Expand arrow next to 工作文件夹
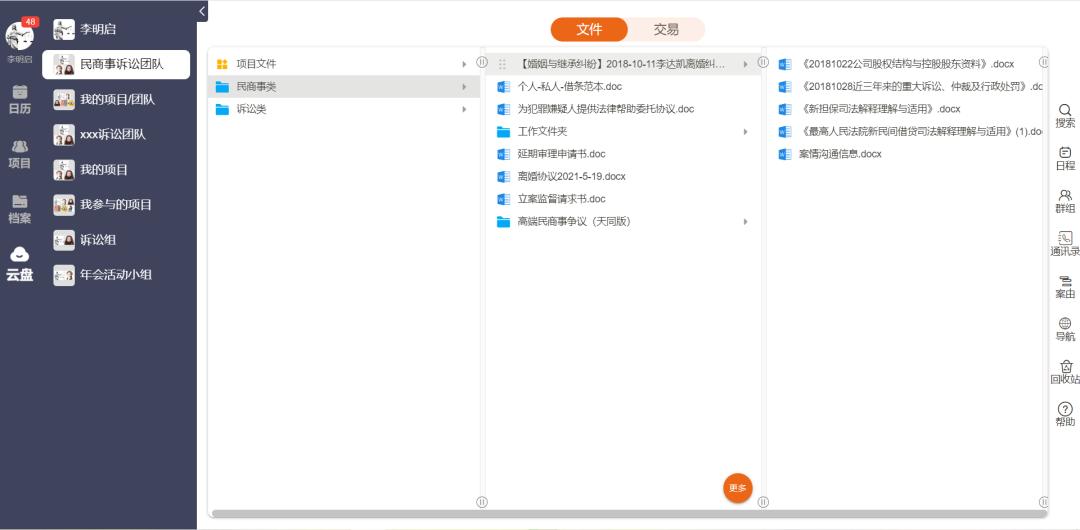This screenshot has width=1080, height=530. point(745,132)
